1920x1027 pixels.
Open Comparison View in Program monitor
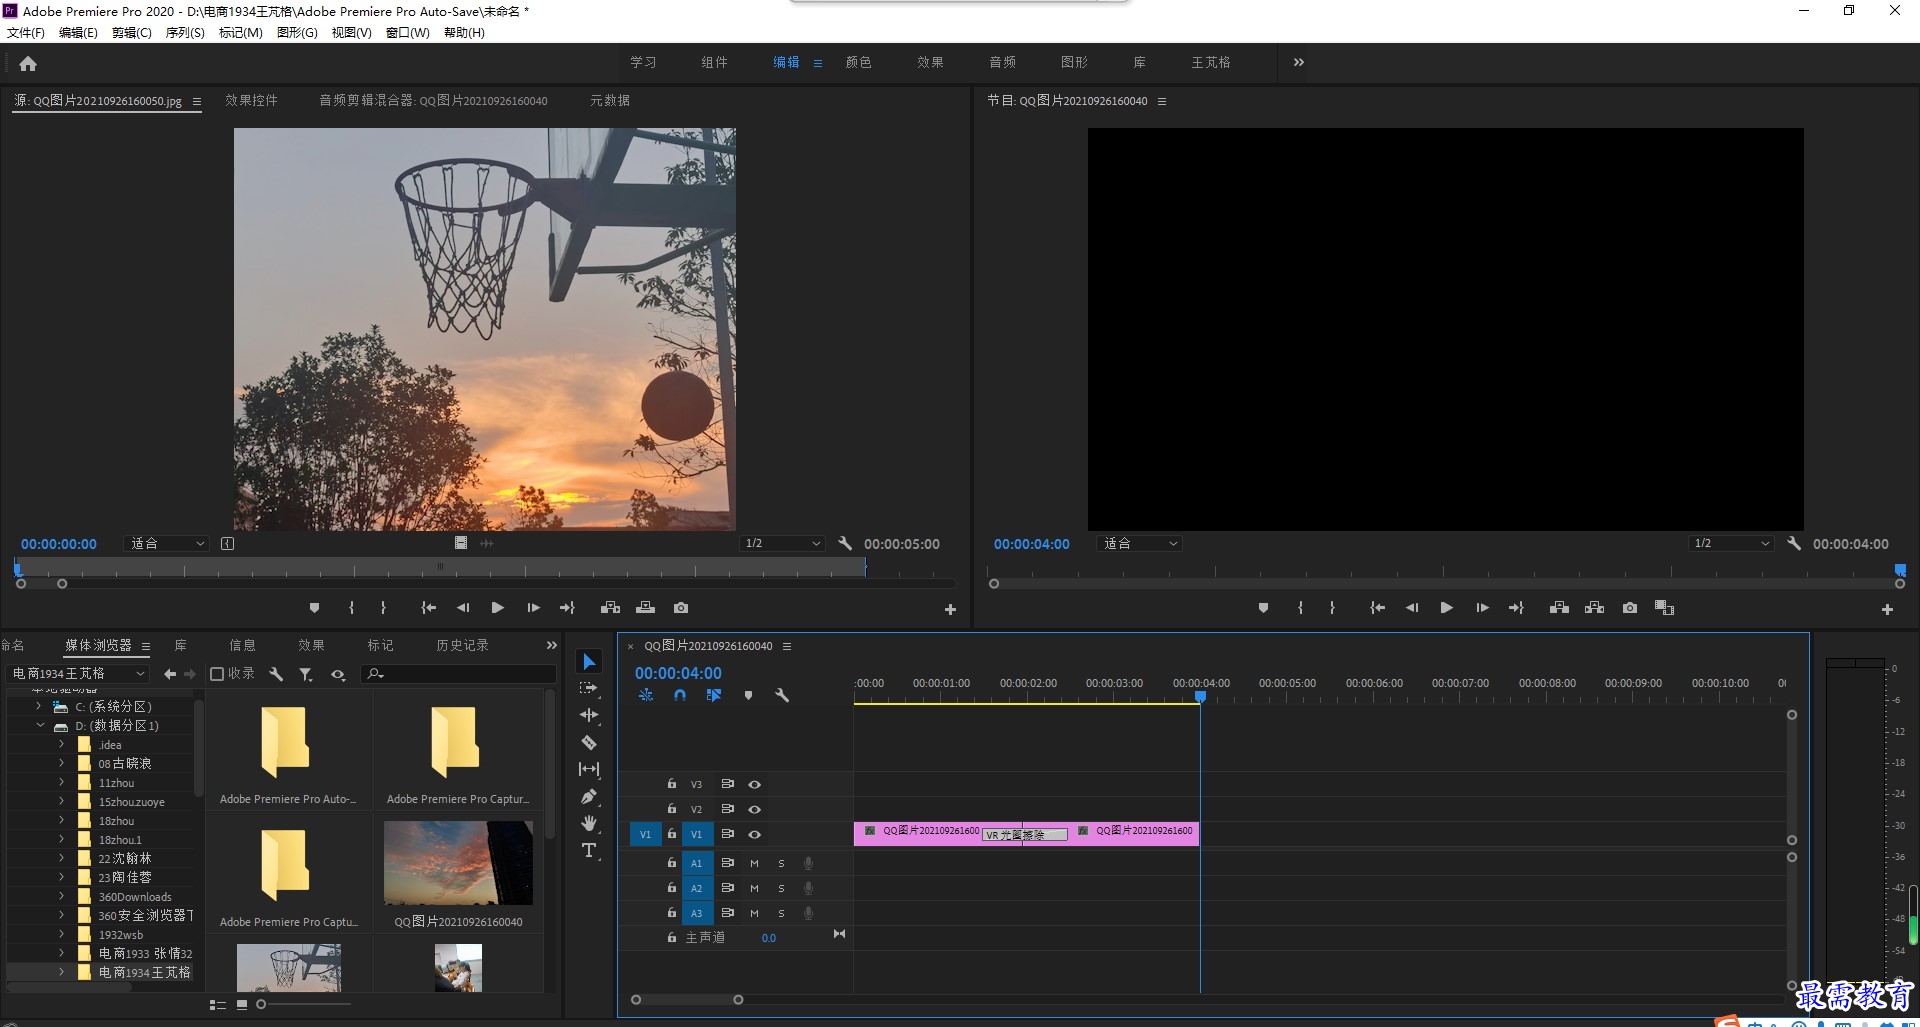(x=1665, y=608)
